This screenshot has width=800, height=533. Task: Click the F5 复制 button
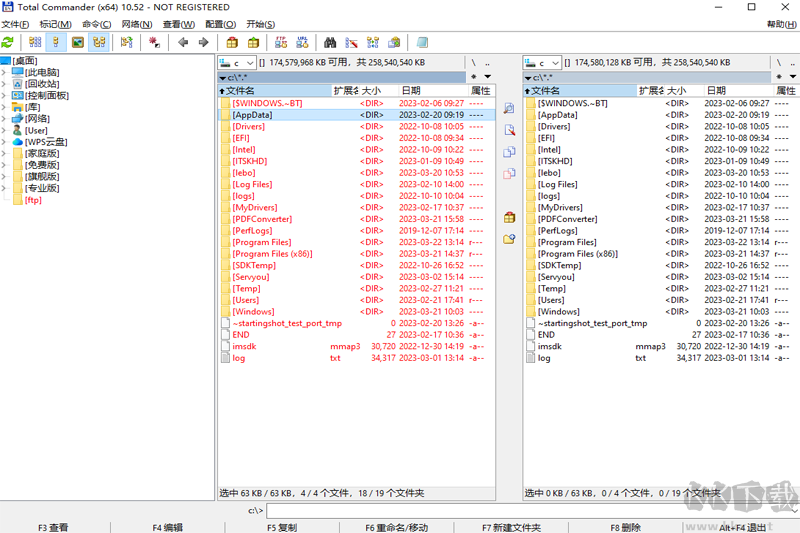pos(281,527)
